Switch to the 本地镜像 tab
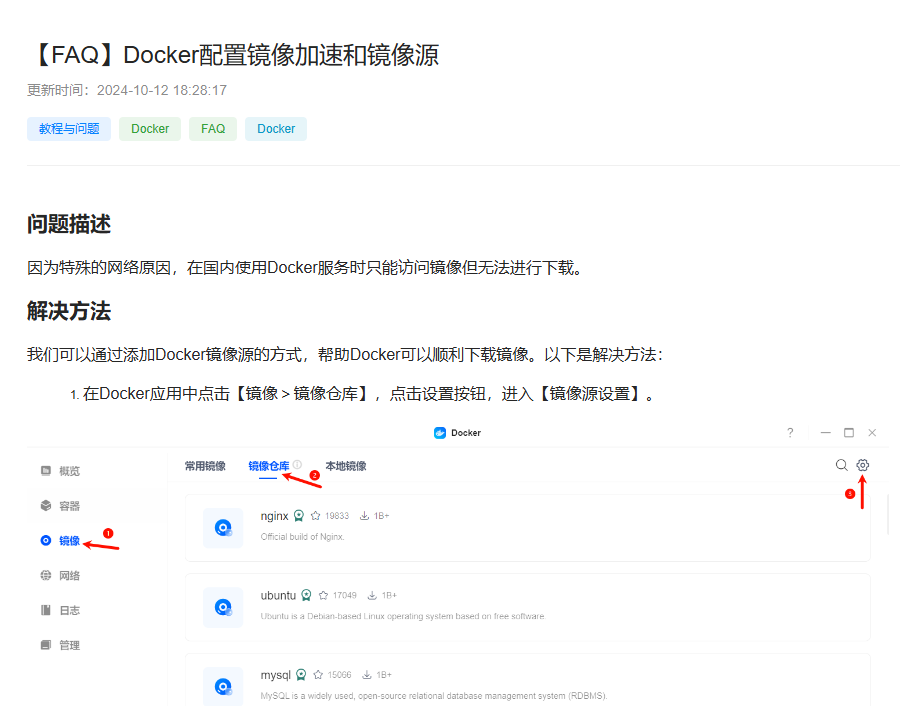 346,465
